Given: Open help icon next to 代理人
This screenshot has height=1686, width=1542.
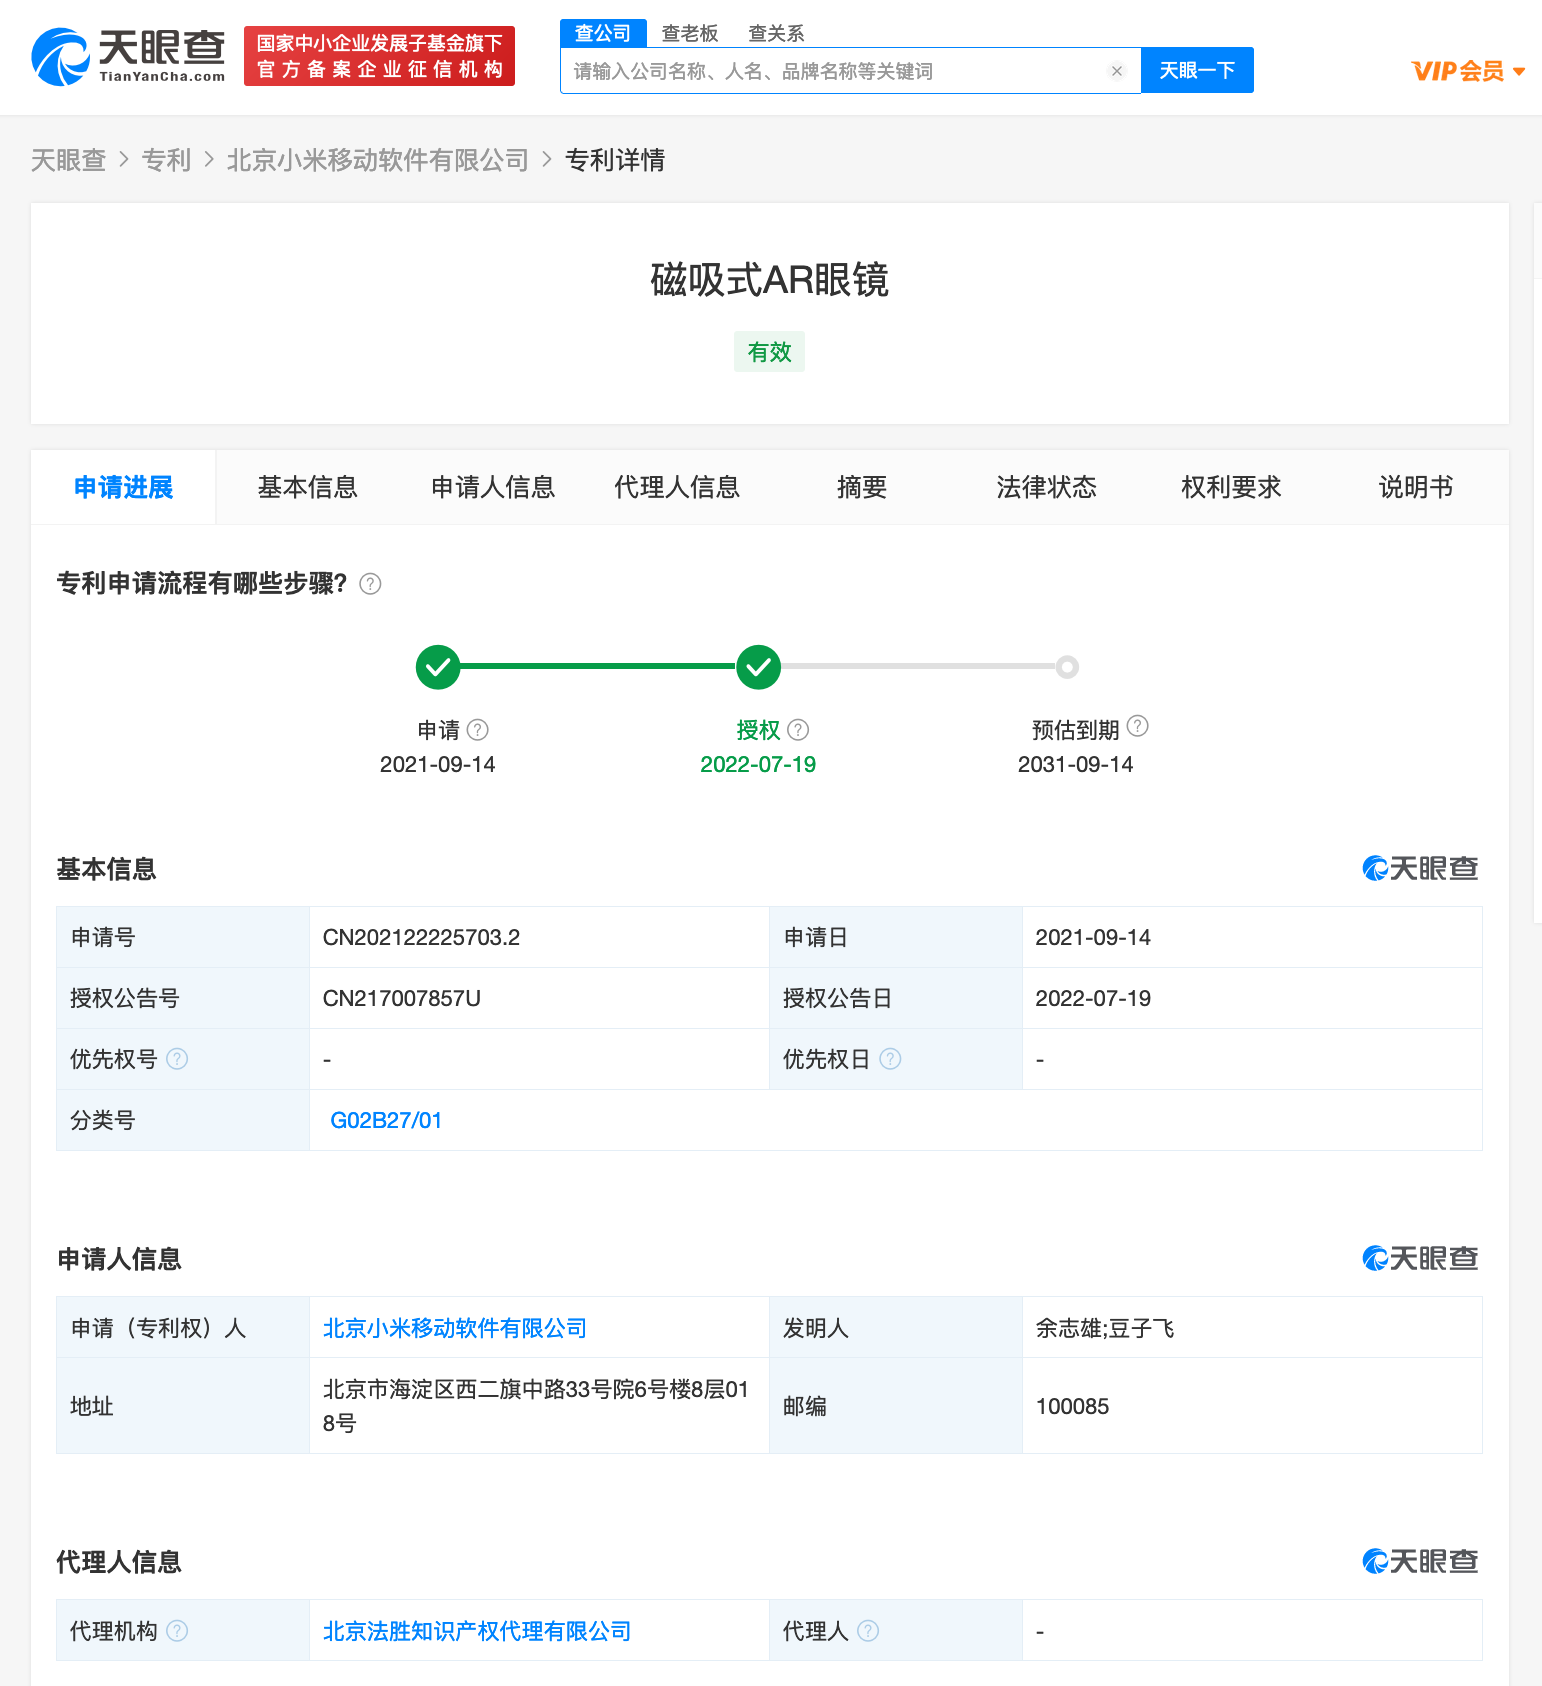Looking at the screenshot, I should pyautogui.click(x=868, y=1631).
